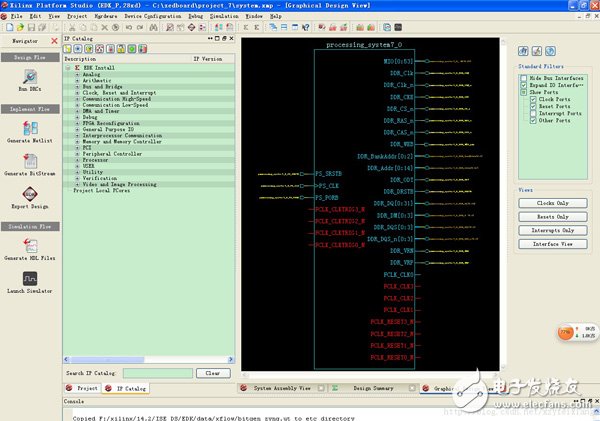This screenshot has height=421, width=600.
Task: Switch to the Design Summary tab
Action: [373, 388]
